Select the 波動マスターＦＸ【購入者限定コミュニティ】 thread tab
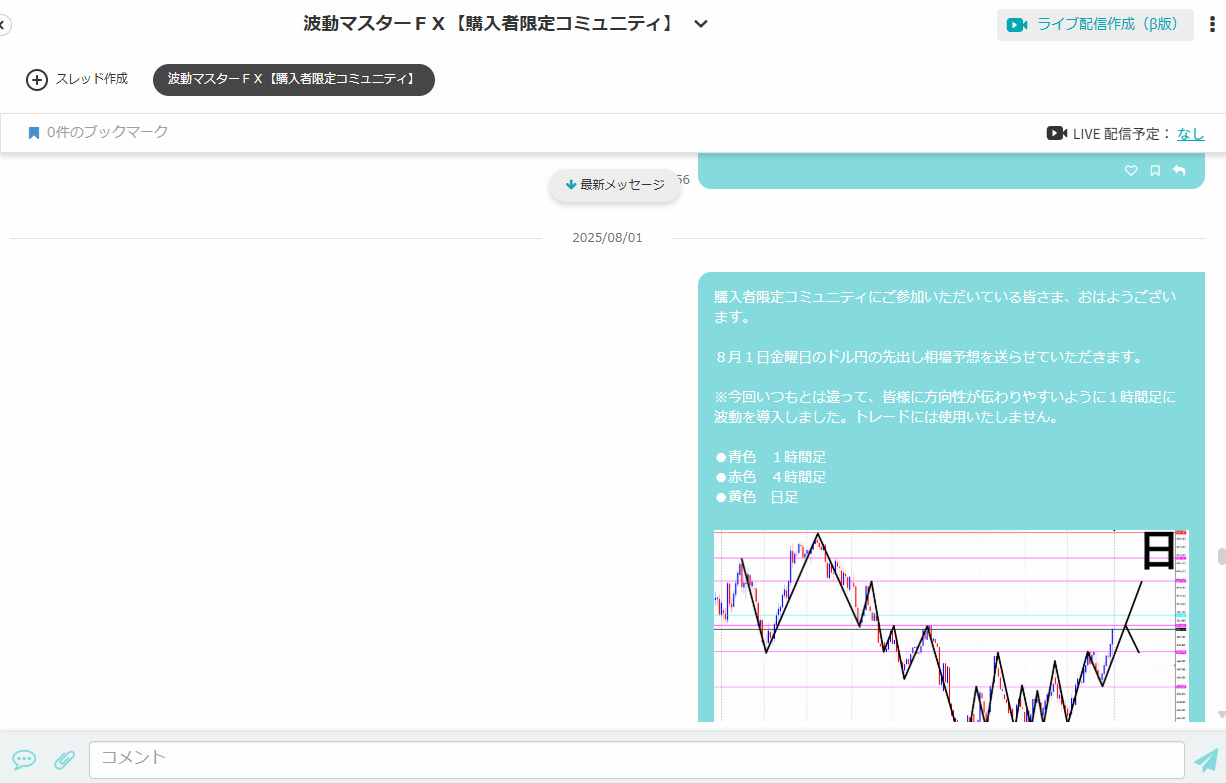Screen dimensions: 1226x783 click(294, 80)
